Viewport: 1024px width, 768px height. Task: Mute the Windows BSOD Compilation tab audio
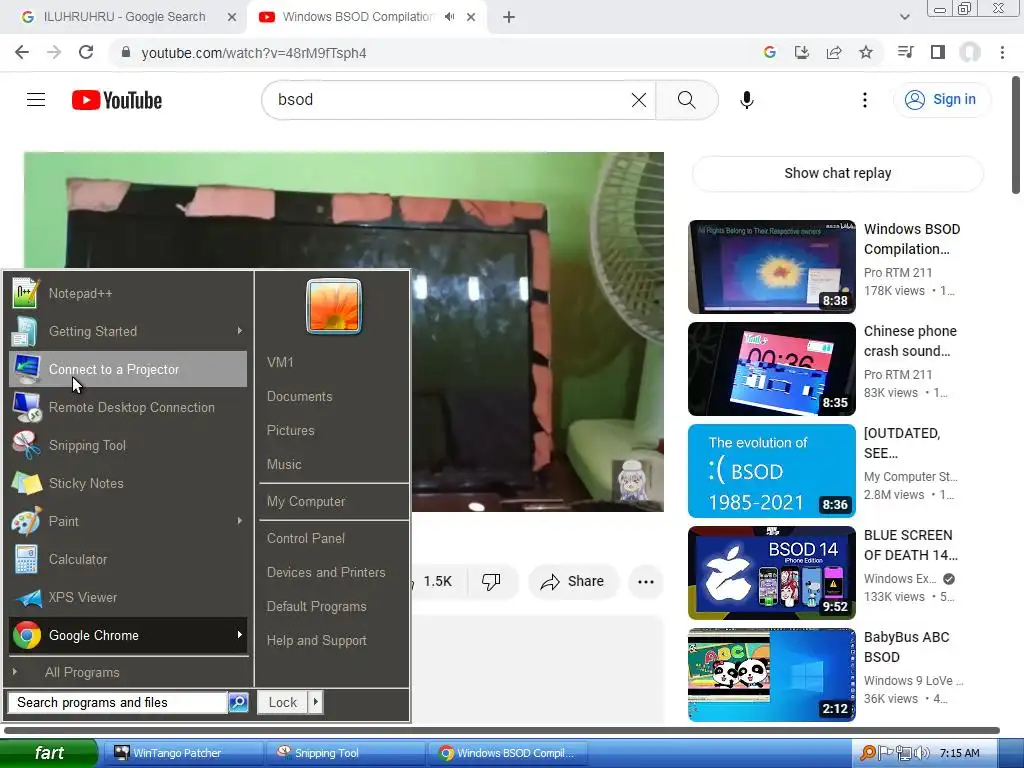pos(449,17)
